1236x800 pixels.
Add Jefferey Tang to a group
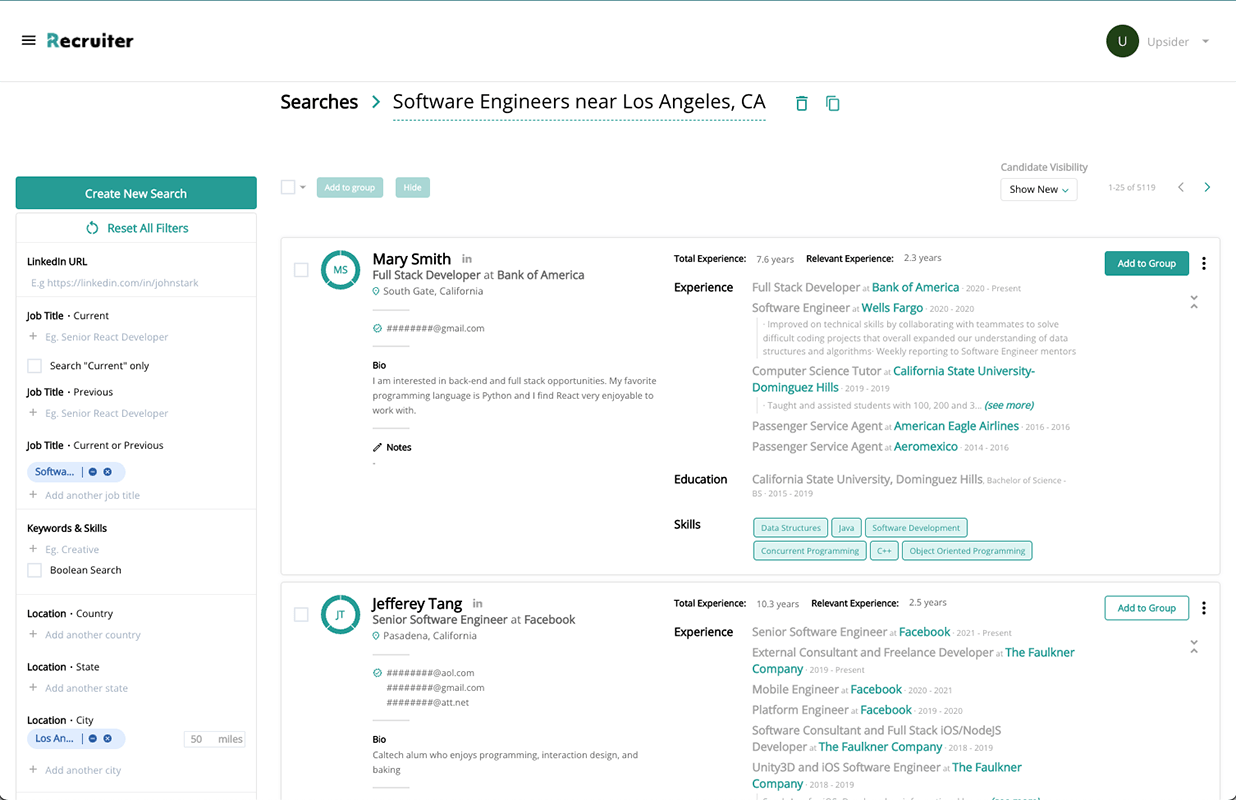pyautogui.click(x=1146, y=608)
